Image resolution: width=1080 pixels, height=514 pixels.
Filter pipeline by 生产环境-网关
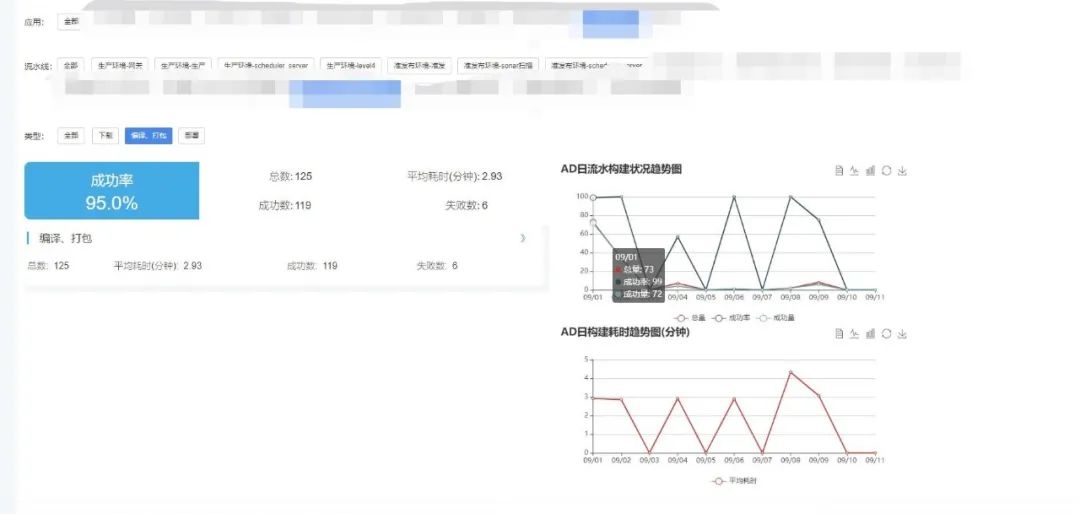(x=121, y=65)
